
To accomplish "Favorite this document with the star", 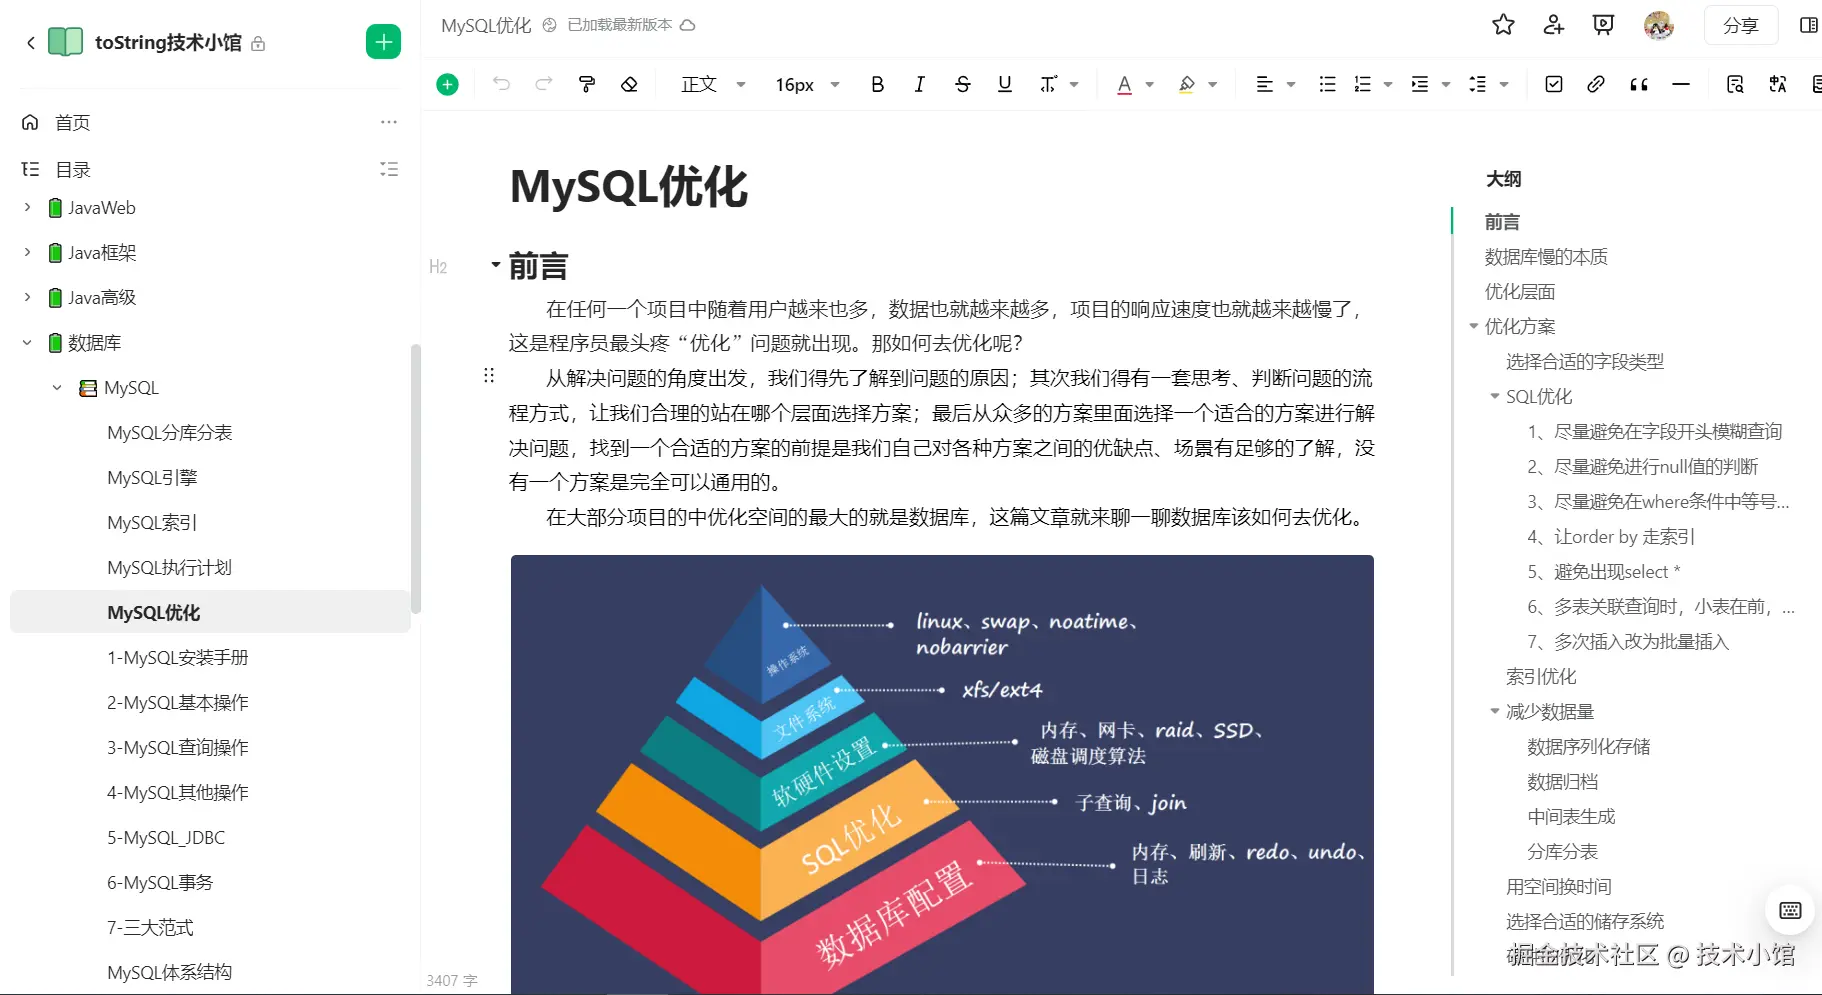I will coord(1503,25).
